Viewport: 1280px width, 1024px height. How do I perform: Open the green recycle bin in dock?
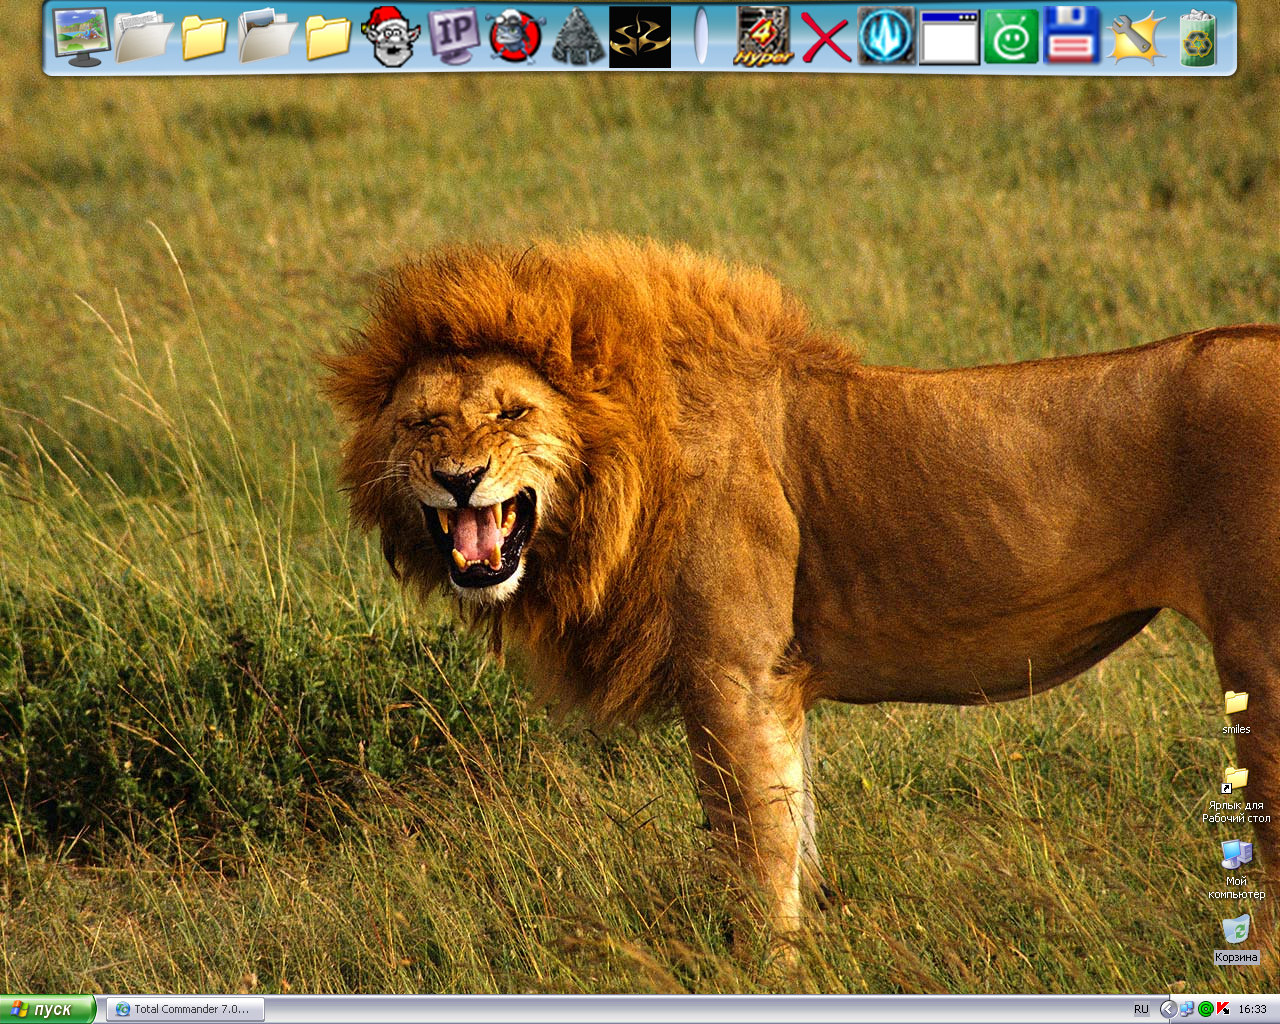coord(1197,37)
